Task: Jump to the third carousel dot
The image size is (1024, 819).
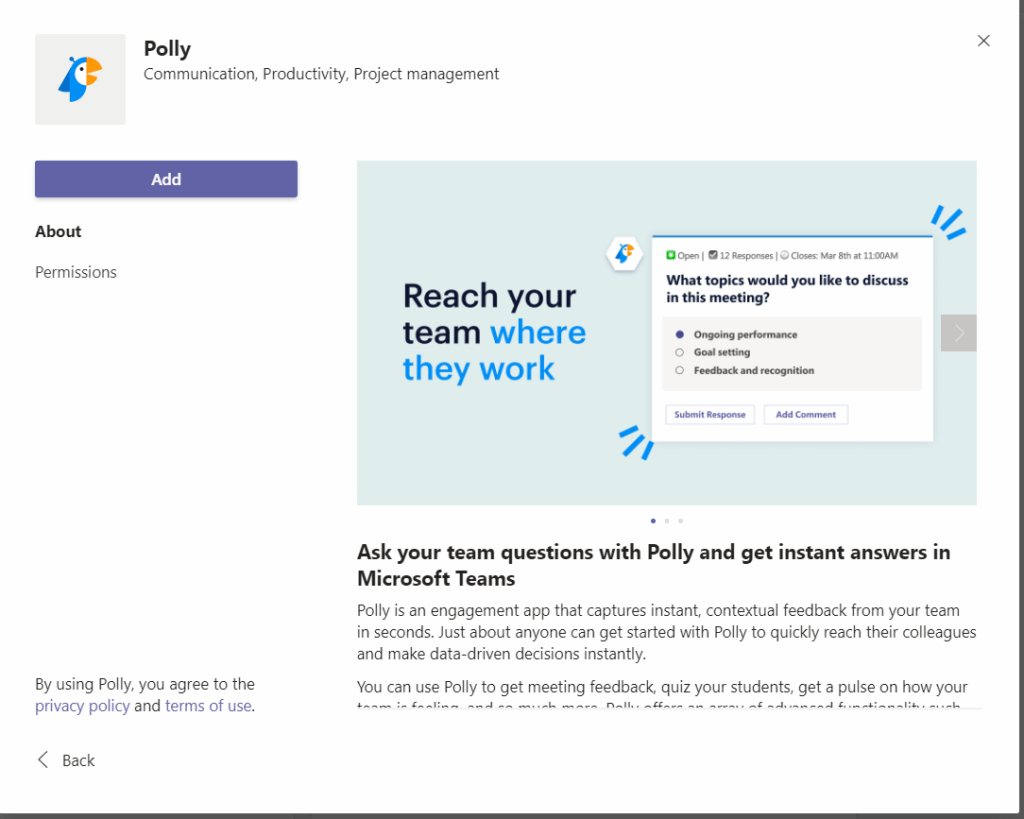Action: pos(681,521)
